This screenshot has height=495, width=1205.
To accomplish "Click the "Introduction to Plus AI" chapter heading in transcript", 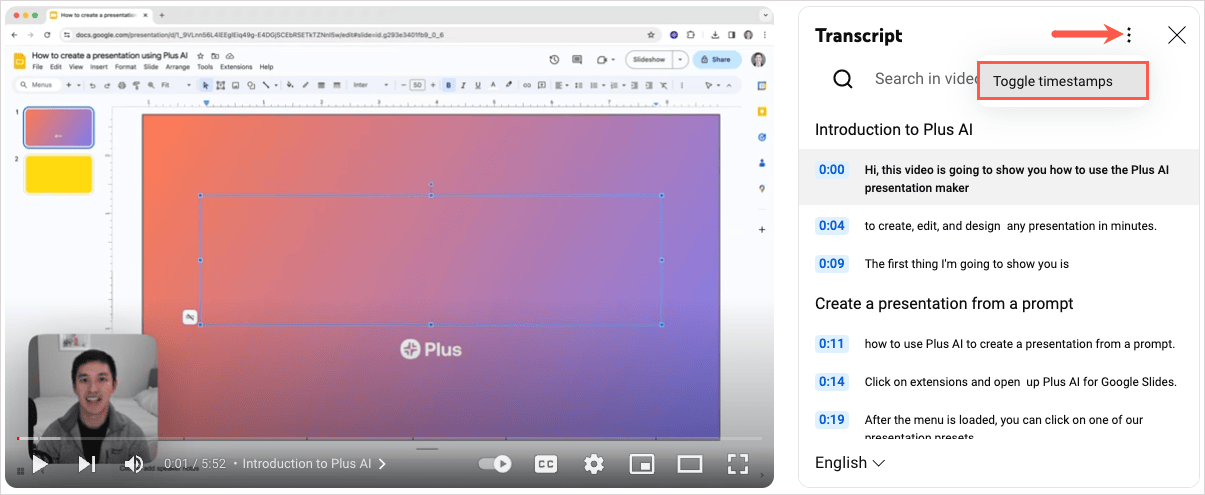I will click(x=894, y=130).
